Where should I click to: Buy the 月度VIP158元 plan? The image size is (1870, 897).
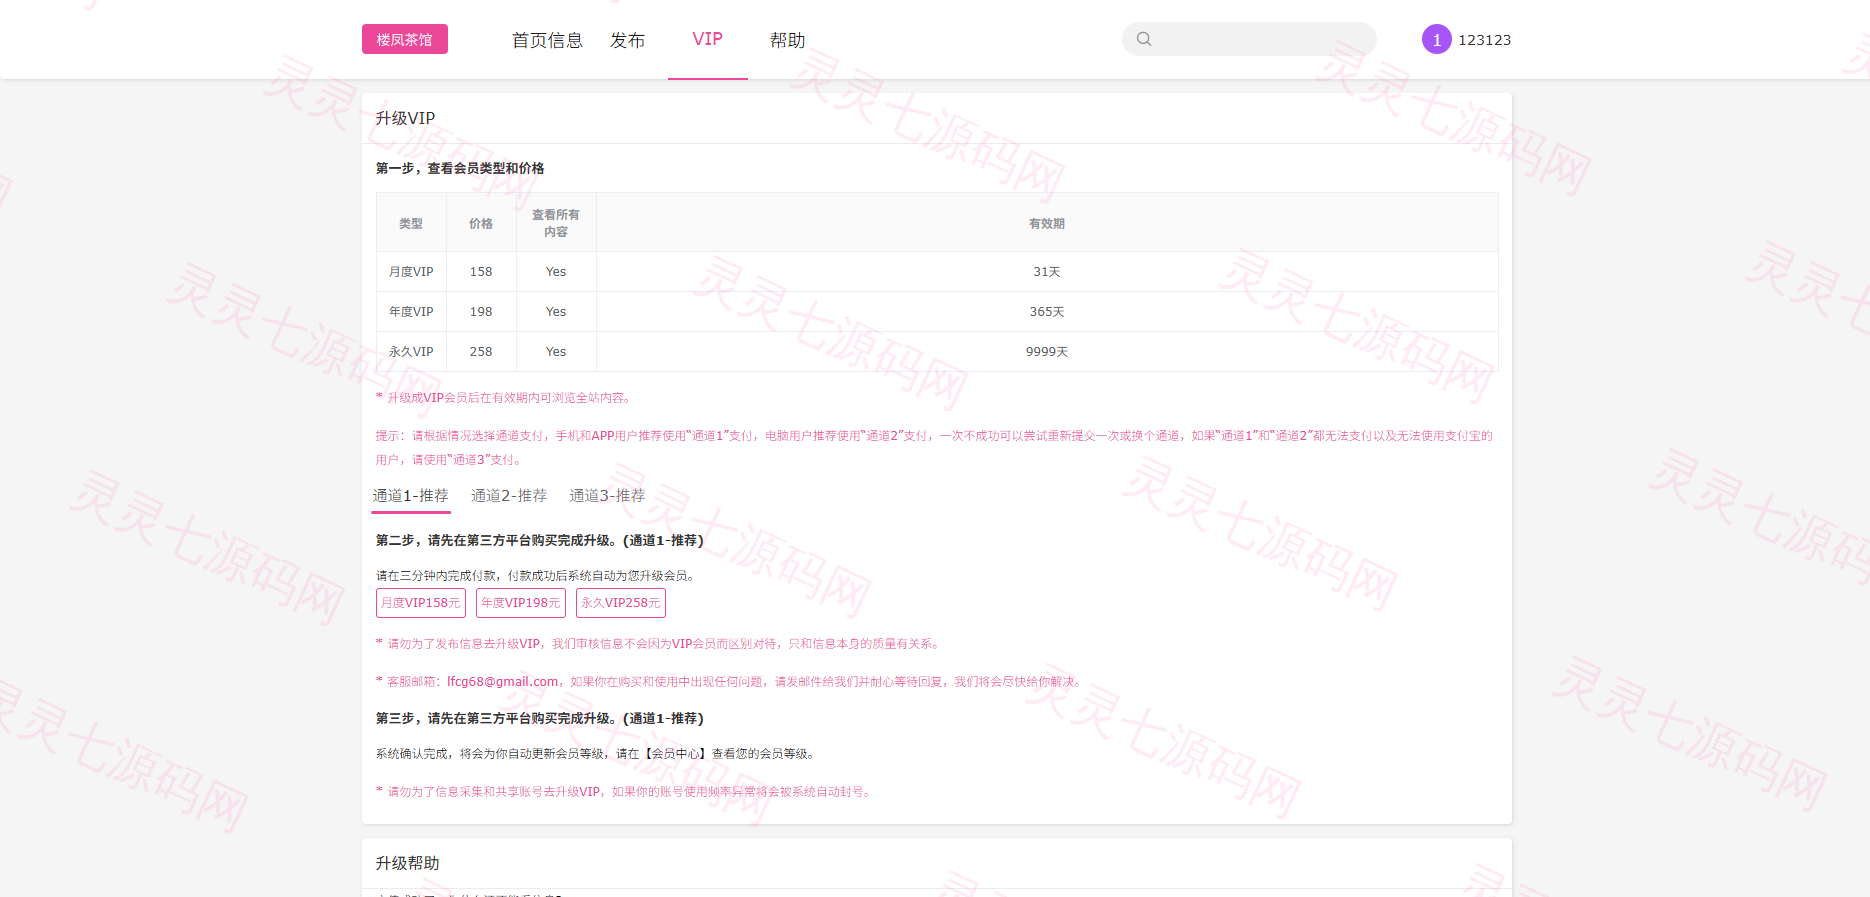coord(421,603)
